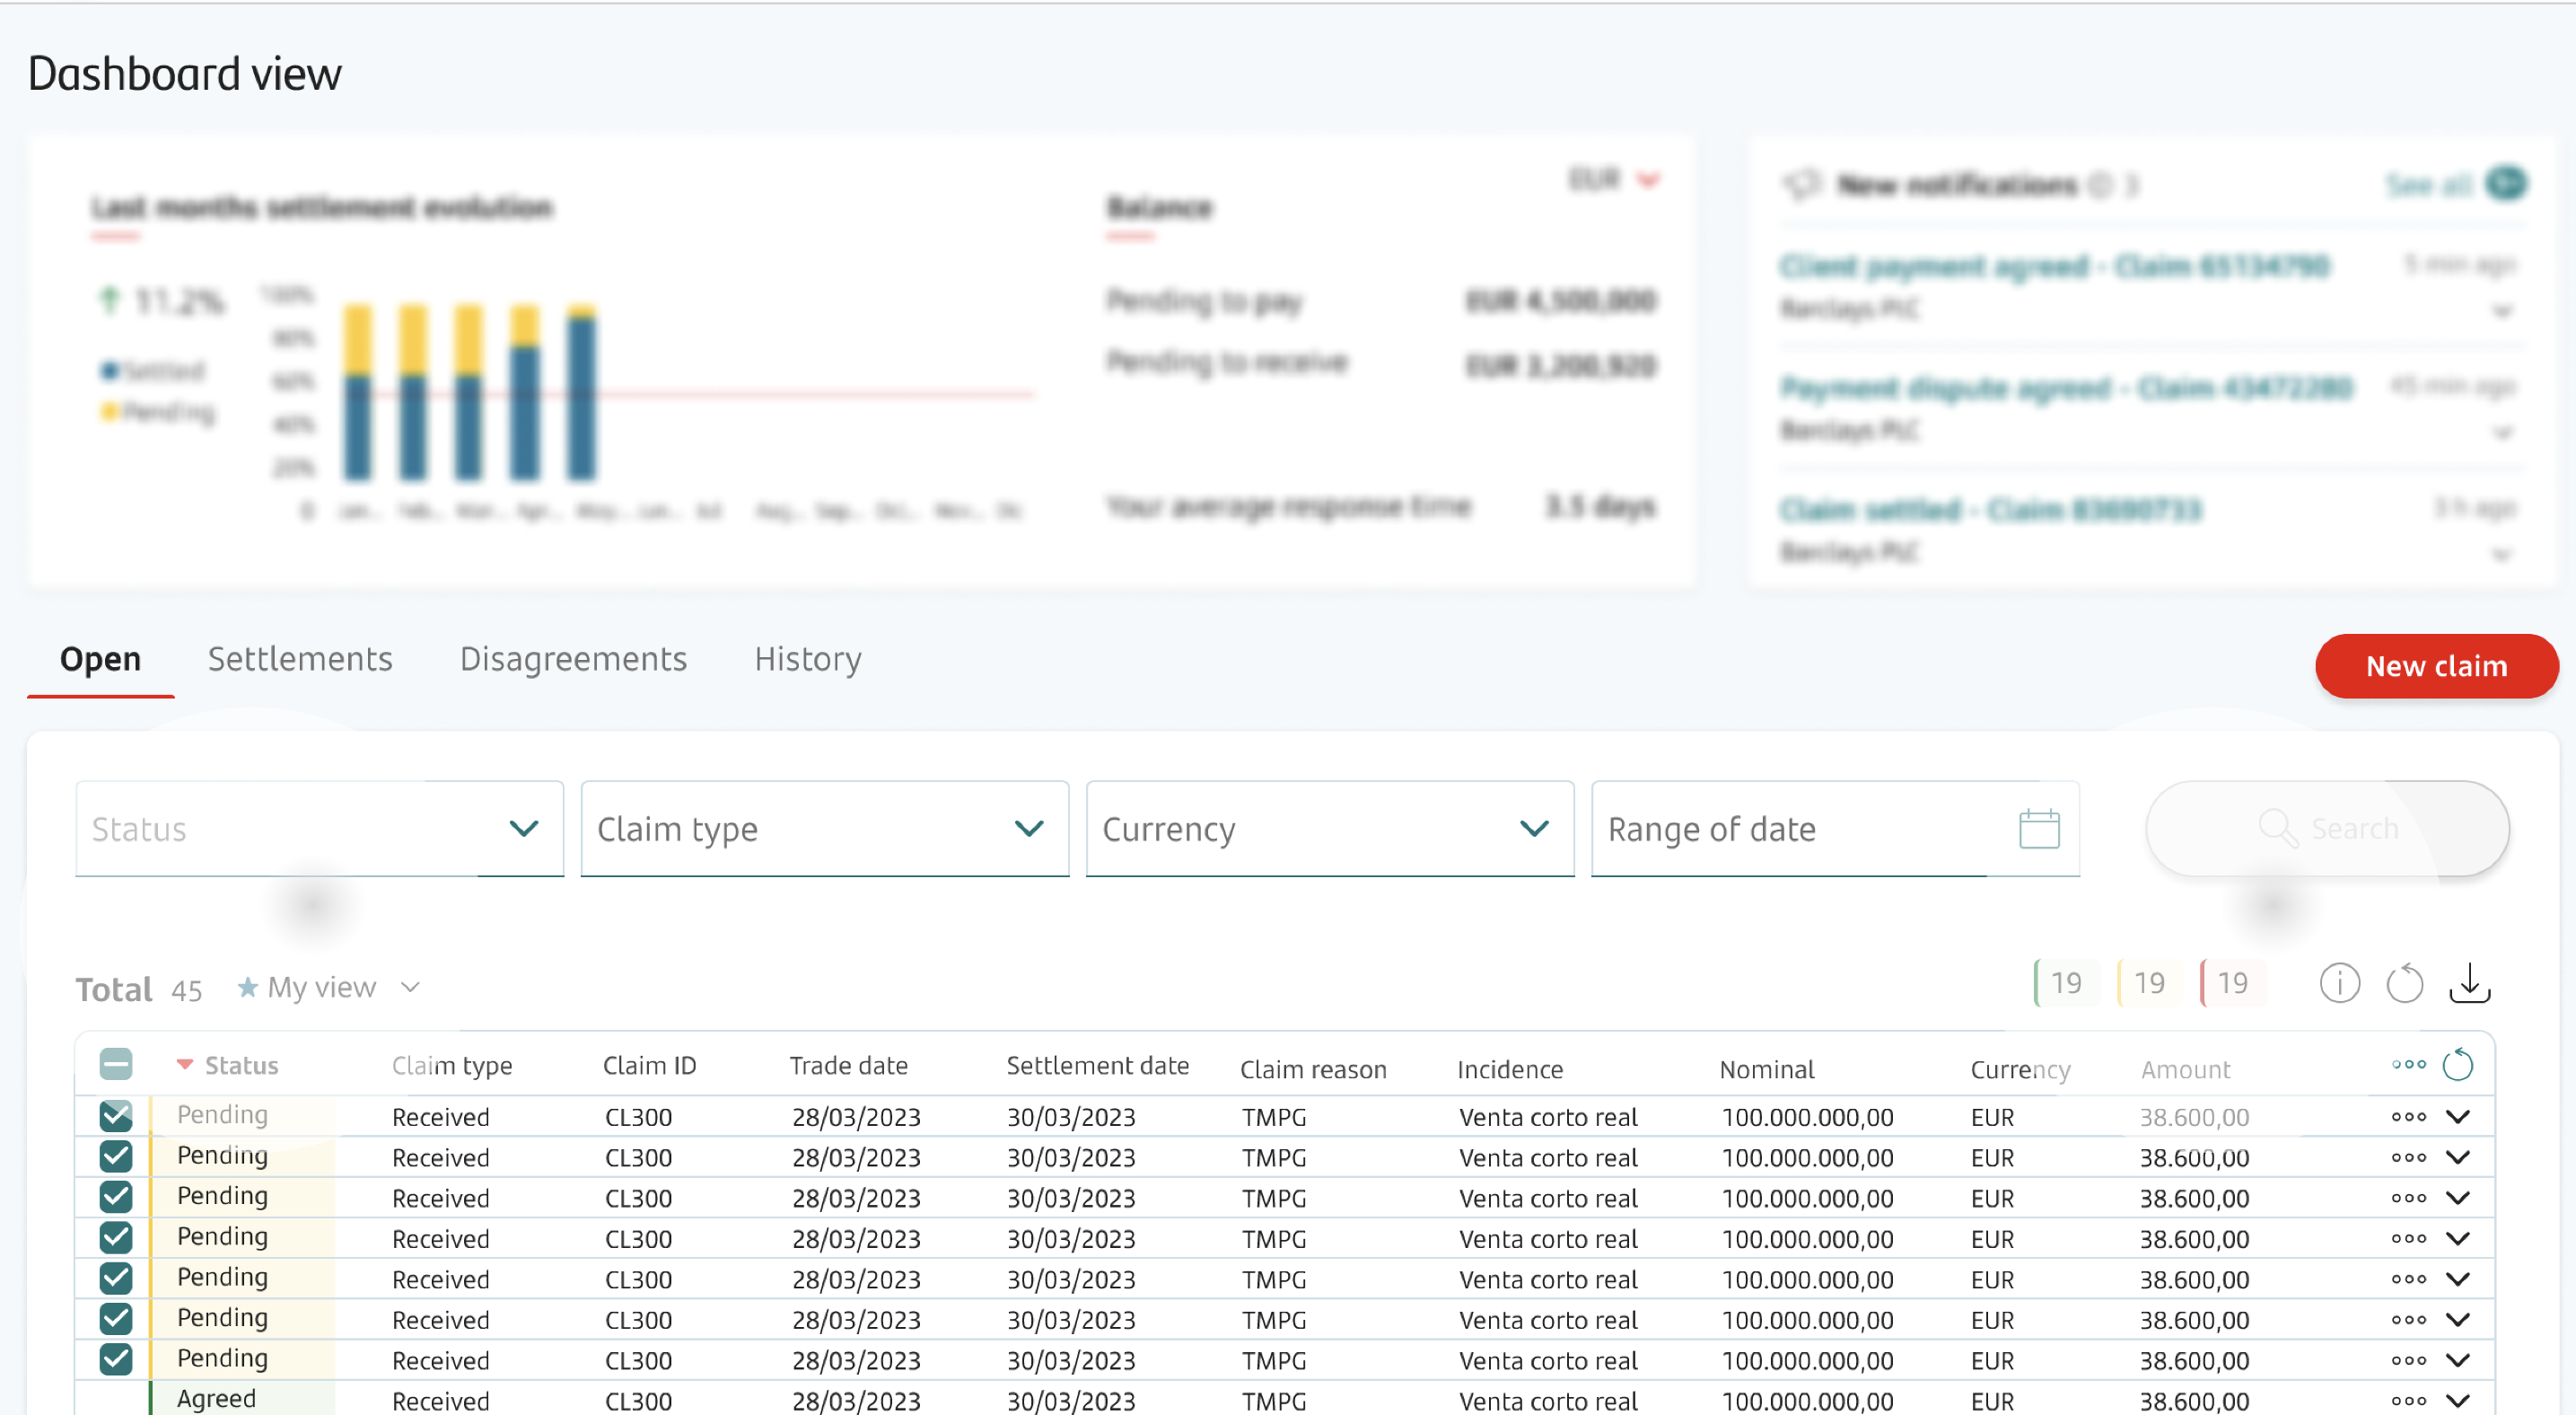
Task: Uncheck the third Pending row checkbox
Action: (116, 1196)
